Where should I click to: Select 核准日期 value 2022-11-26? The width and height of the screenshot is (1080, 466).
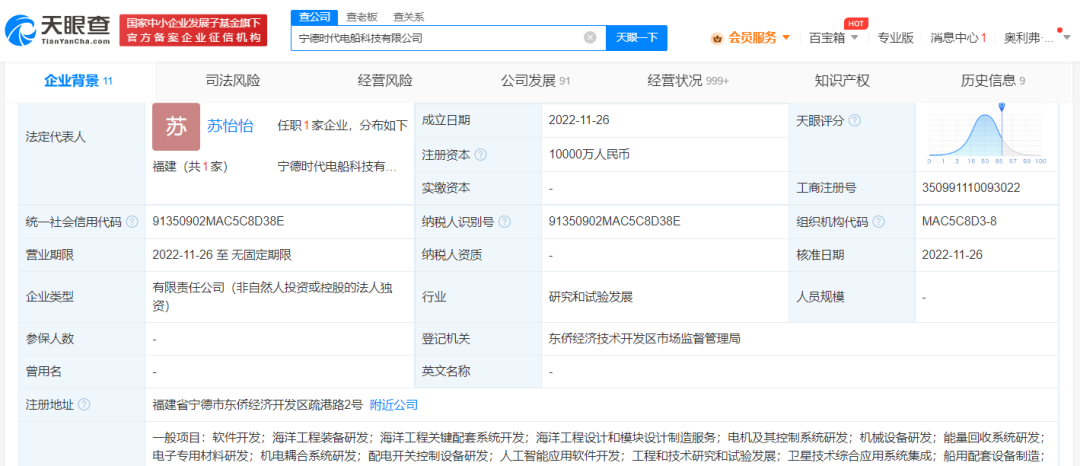coord(953,255)
